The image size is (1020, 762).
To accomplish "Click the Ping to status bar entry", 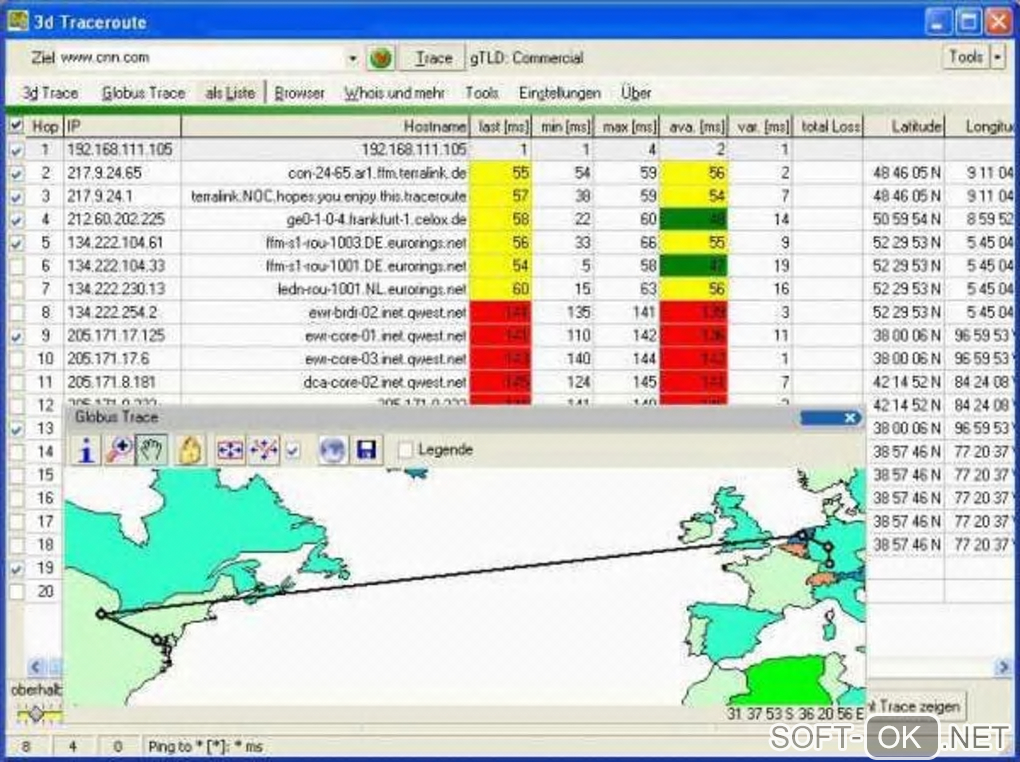I will click(206, 746).
